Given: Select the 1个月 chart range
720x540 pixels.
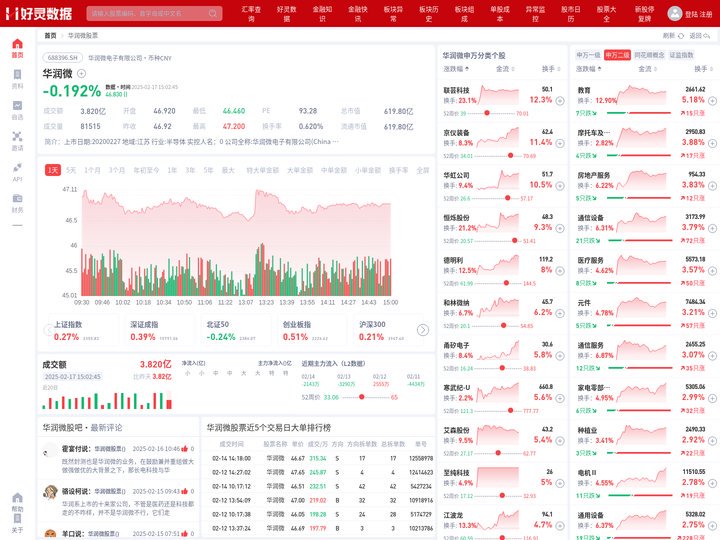Looking at the screenshot, I should click(92, 170).
